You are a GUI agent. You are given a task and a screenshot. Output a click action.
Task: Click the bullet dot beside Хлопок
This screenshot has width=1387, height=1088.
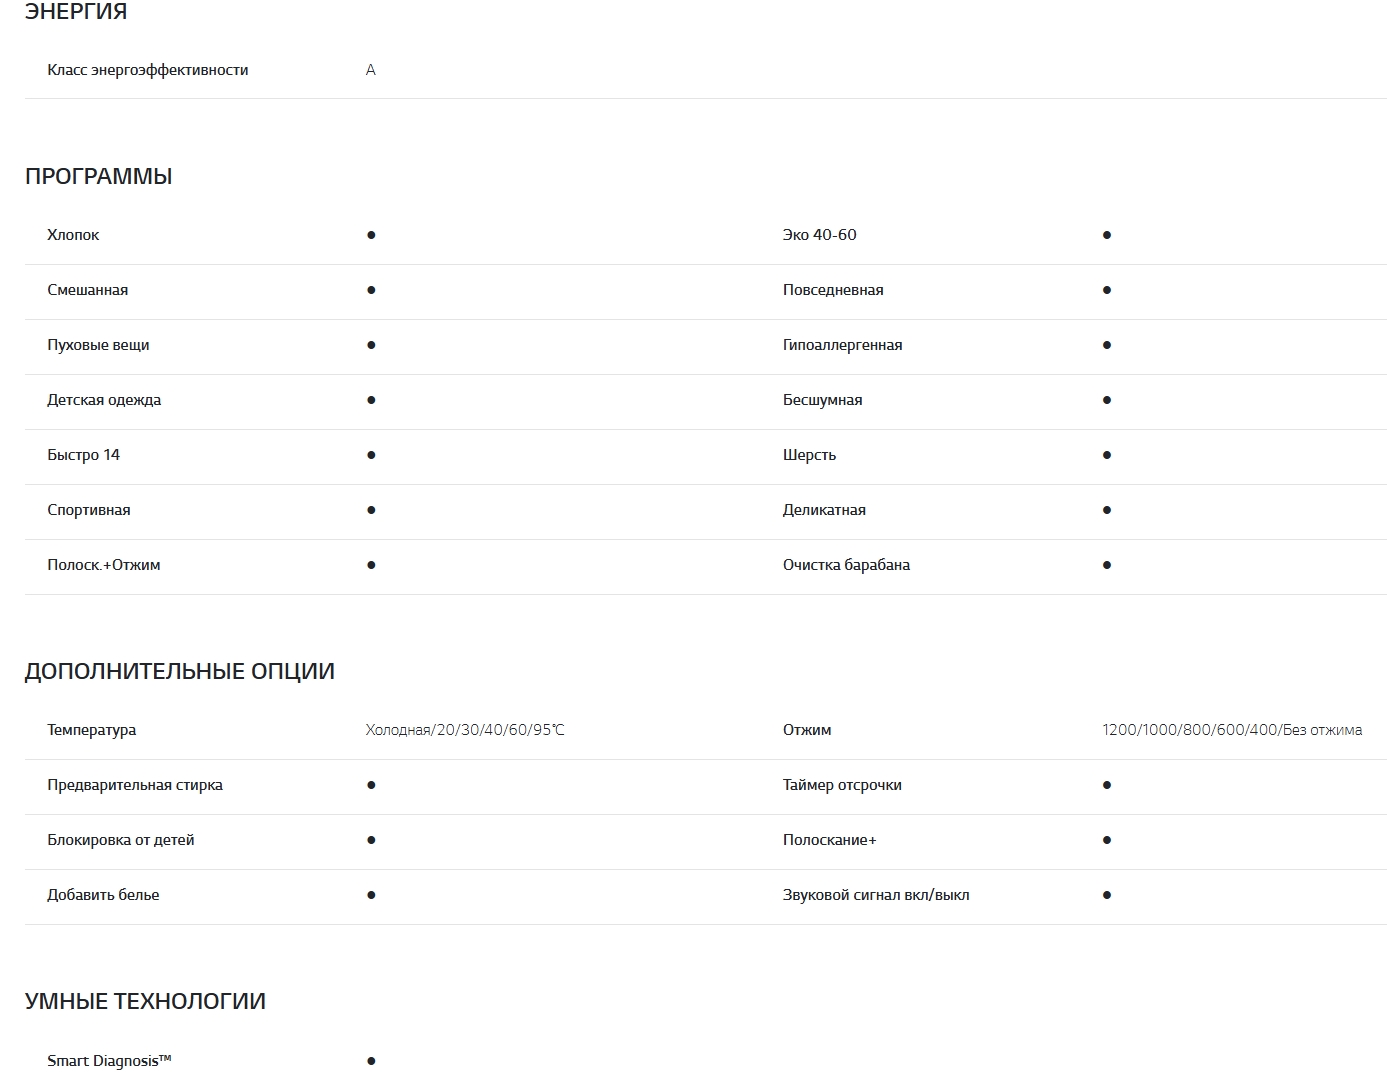[x=371, y=235]
